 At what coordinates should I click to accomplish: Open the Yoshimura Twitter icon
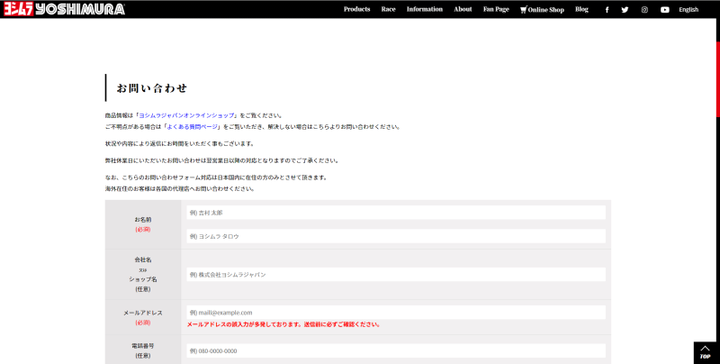point(624,10)
